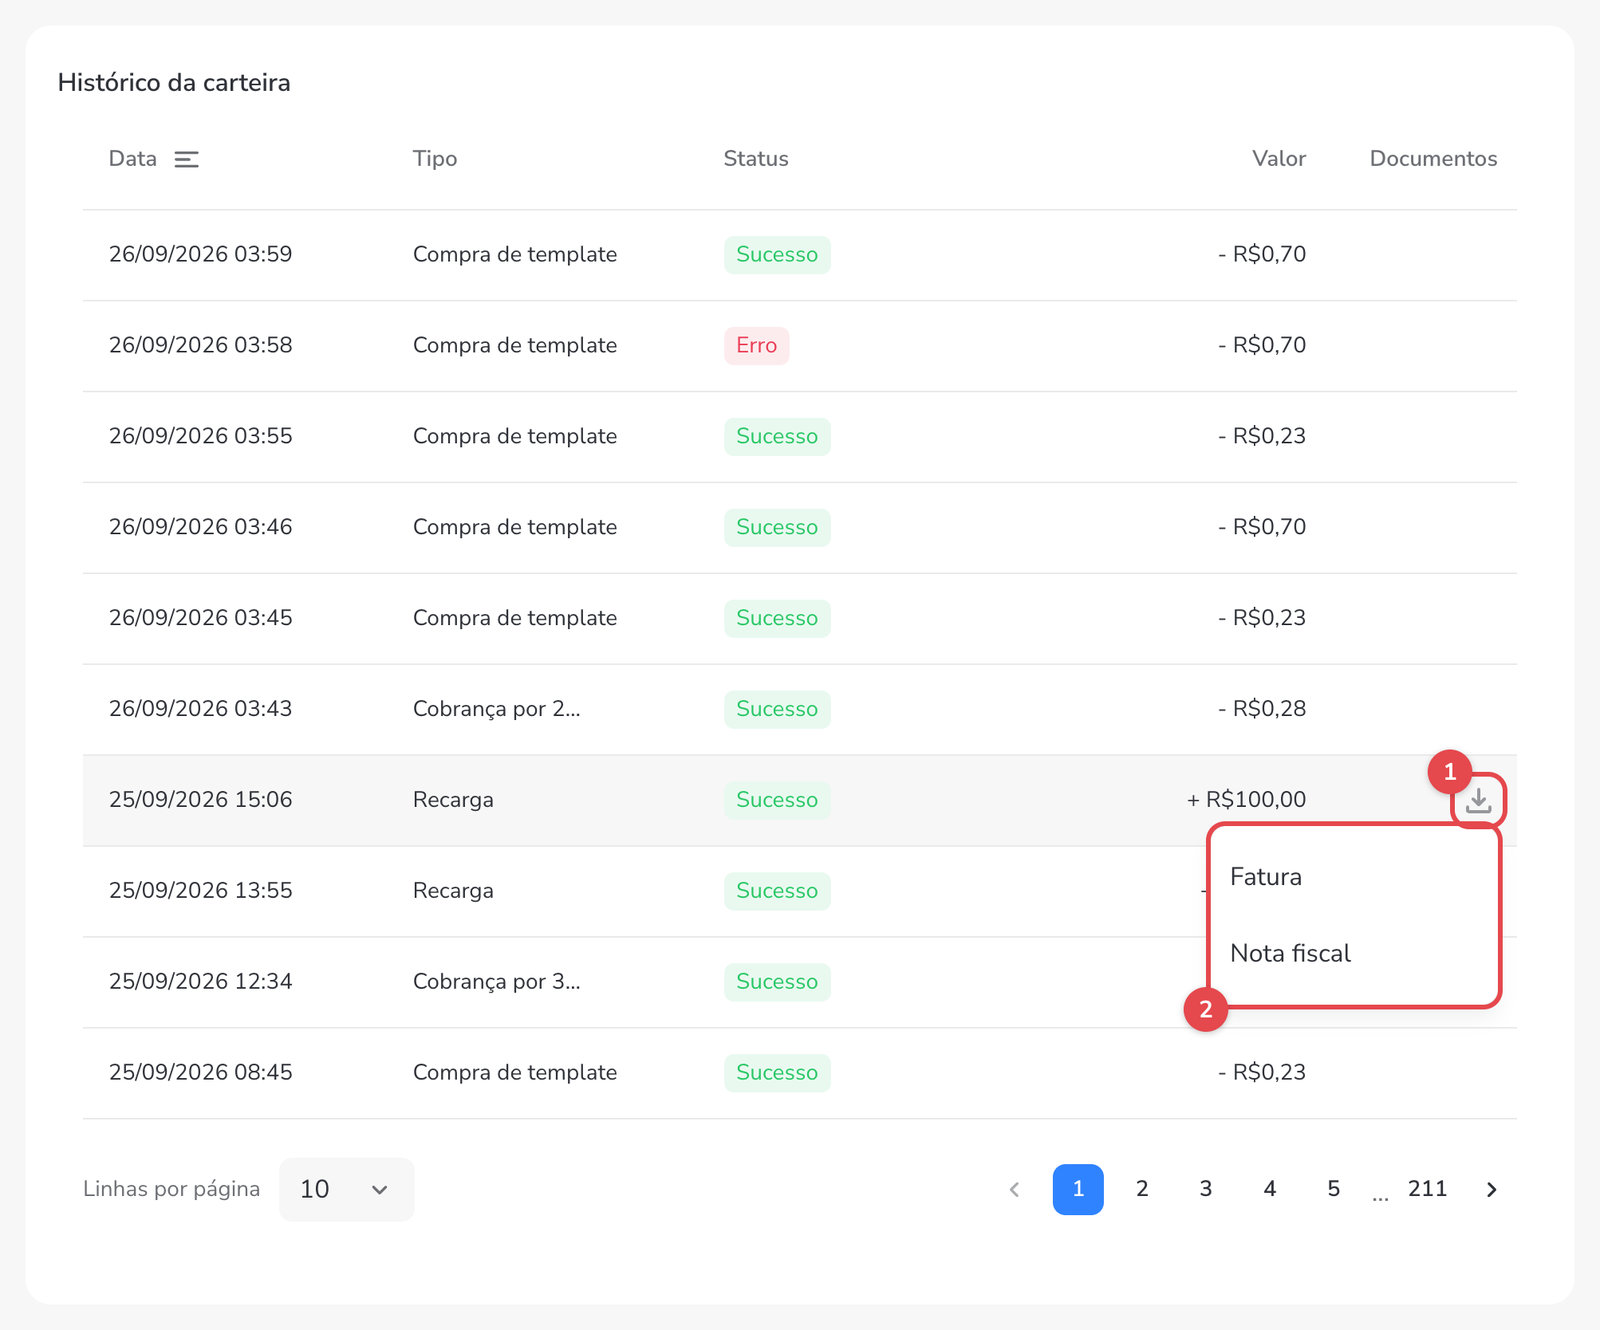Go to page 5
The height and width of the screenshot is (1330, 1600).
click(x=1333, y=1189)
